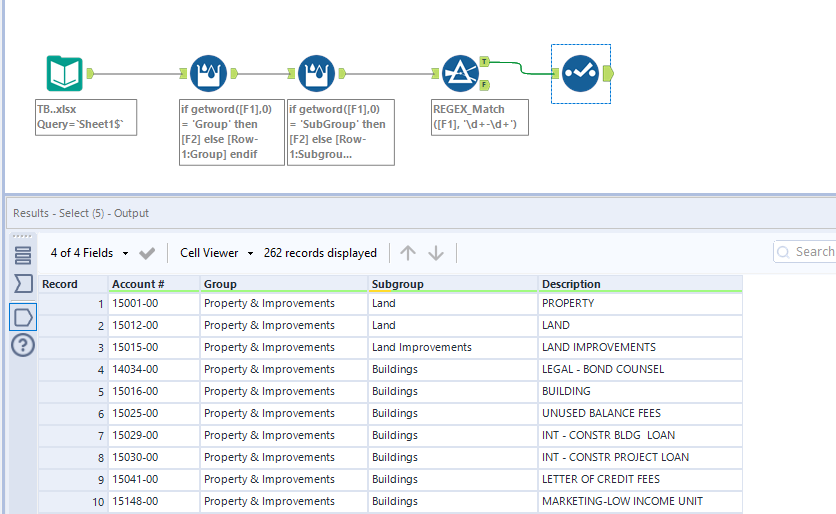Open the Cell Viewer dropdown
836x514 pixels.
click(217, 253)
